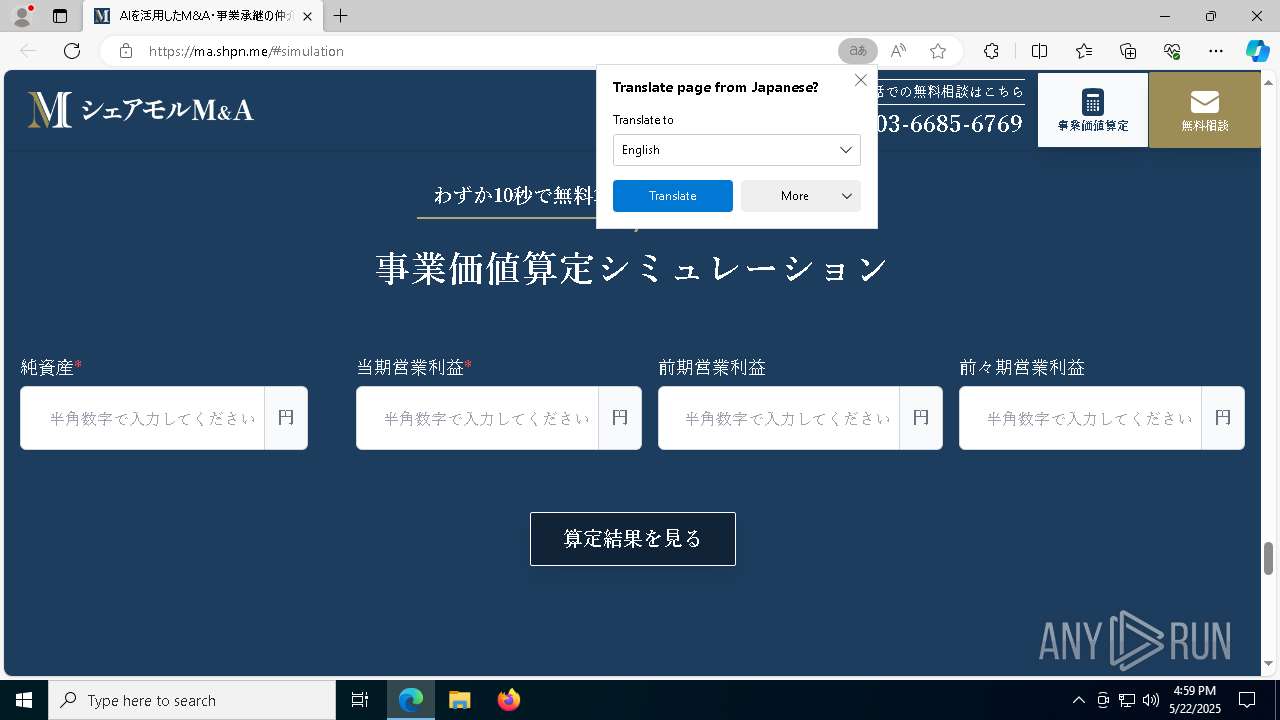Image resolution: width=1280 pixels, height=720 pixels.
Task: Close the AIを活用したM&A browser tab
Action: pyautogui.click(x=307, y=16)
